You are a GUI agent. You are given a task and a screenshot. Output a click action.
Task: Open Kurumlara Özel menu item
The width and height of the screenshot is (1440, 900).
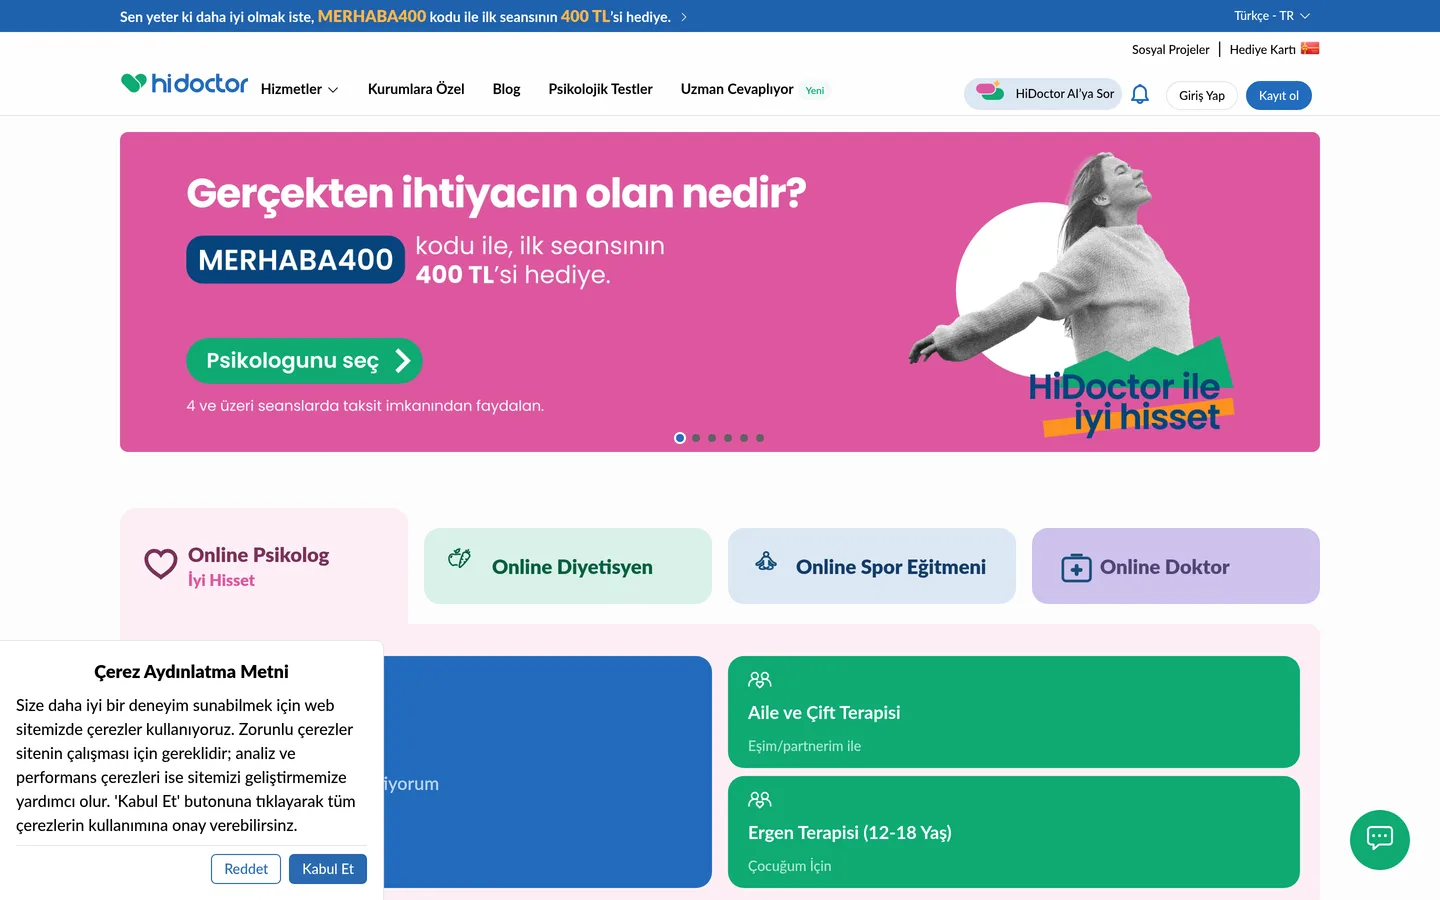pos(416,89)
